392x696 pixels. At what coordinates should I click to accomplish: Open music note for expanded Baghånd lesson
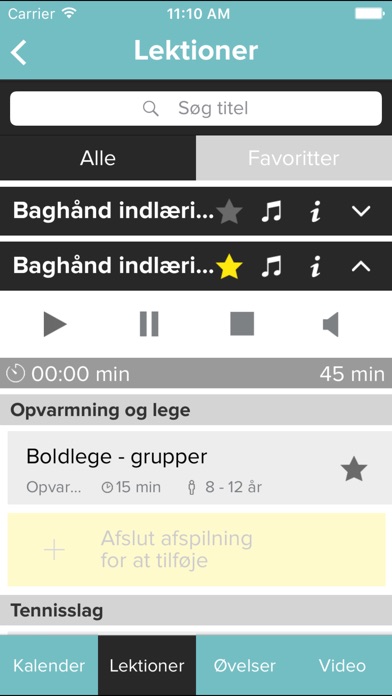click(271, 267)
